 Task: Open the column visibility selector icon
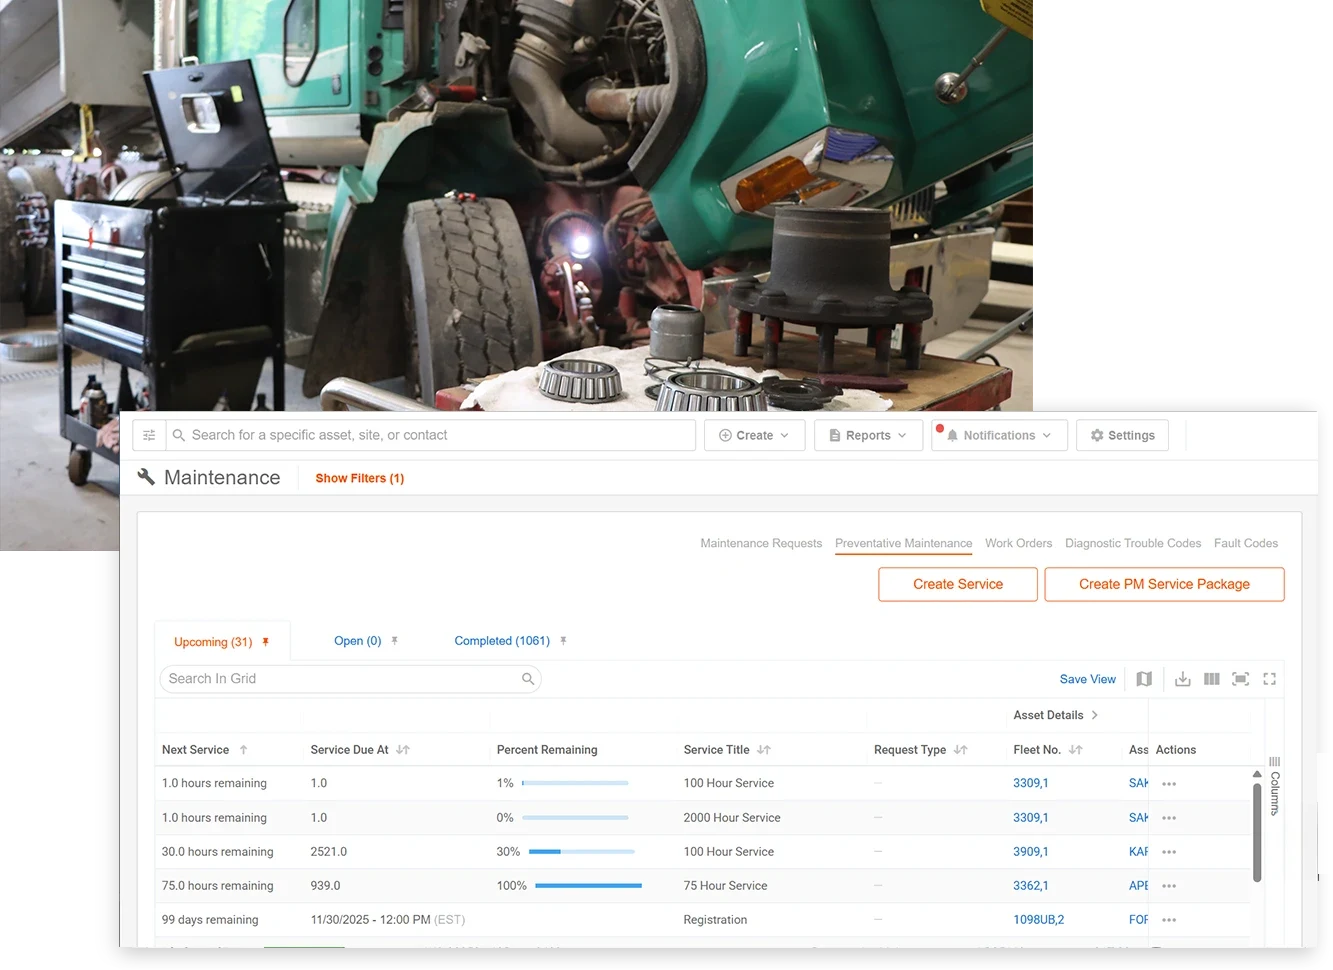click(x=1211, y=679)
